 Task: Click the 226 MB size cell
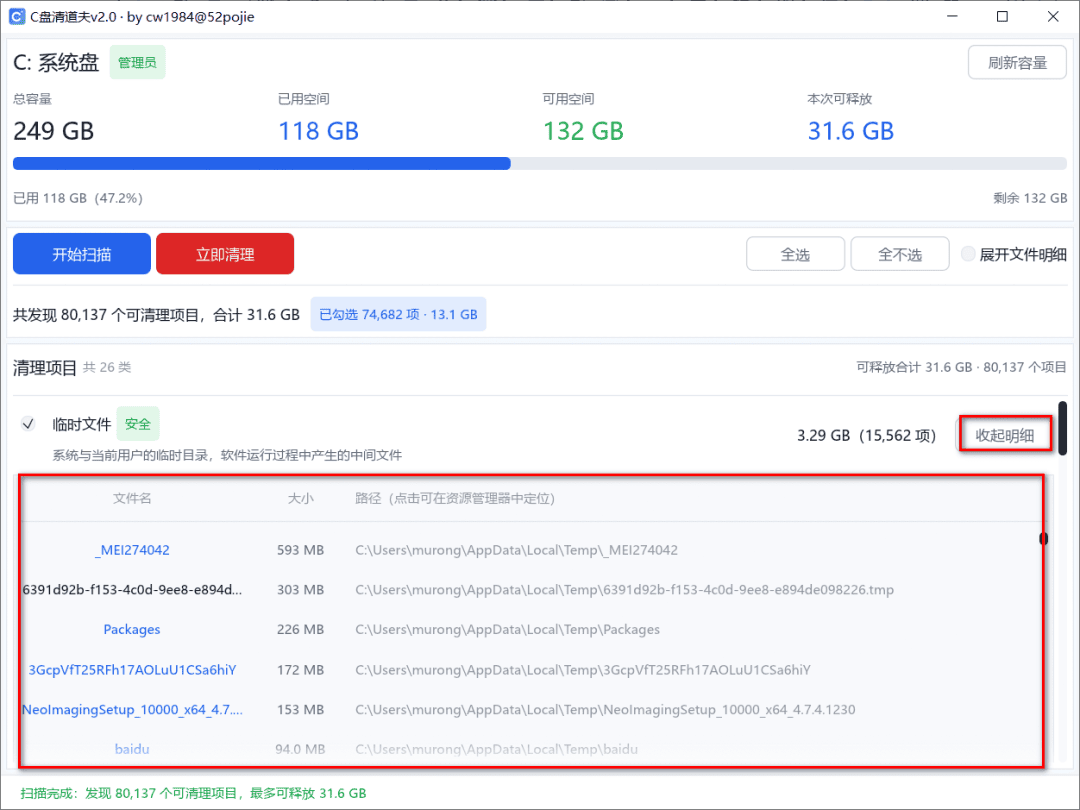300,630
